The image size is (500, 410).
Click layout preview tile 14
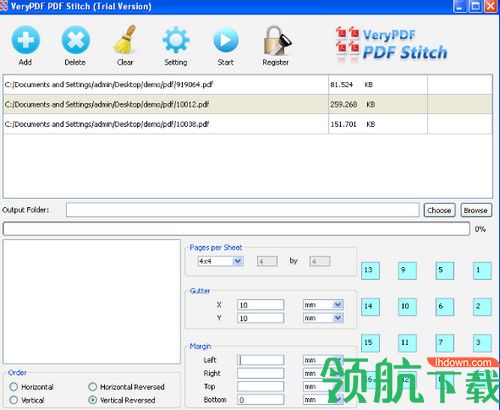tap(370, 307)
